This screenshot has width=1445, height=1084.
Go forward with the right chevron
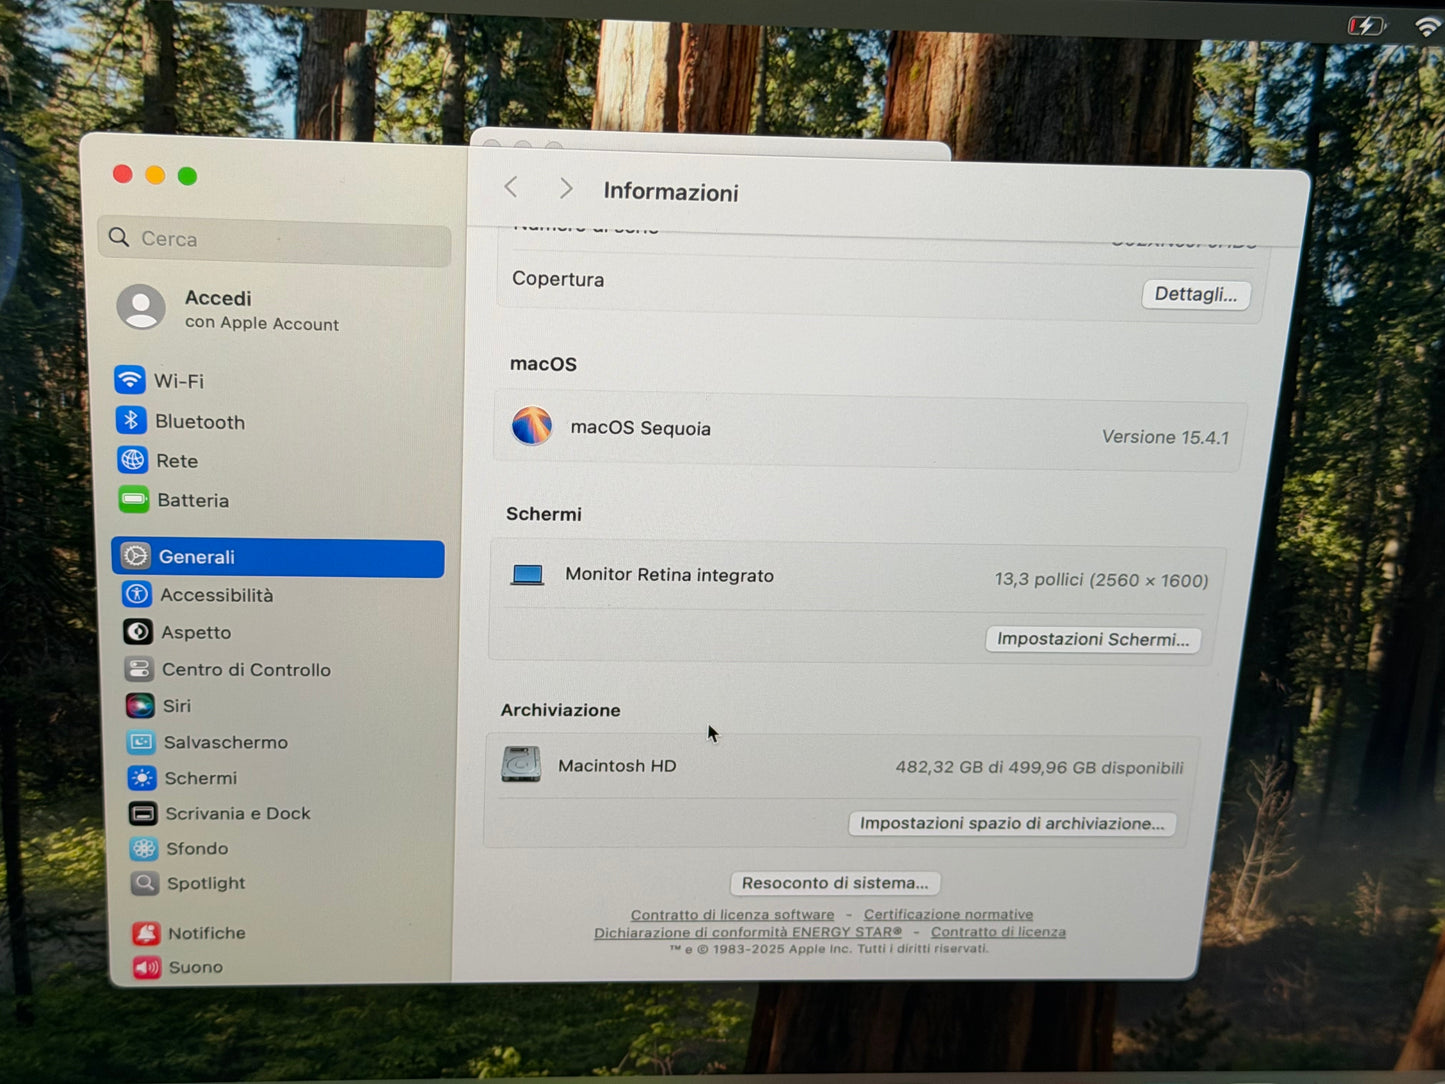[x=566, y=188]
